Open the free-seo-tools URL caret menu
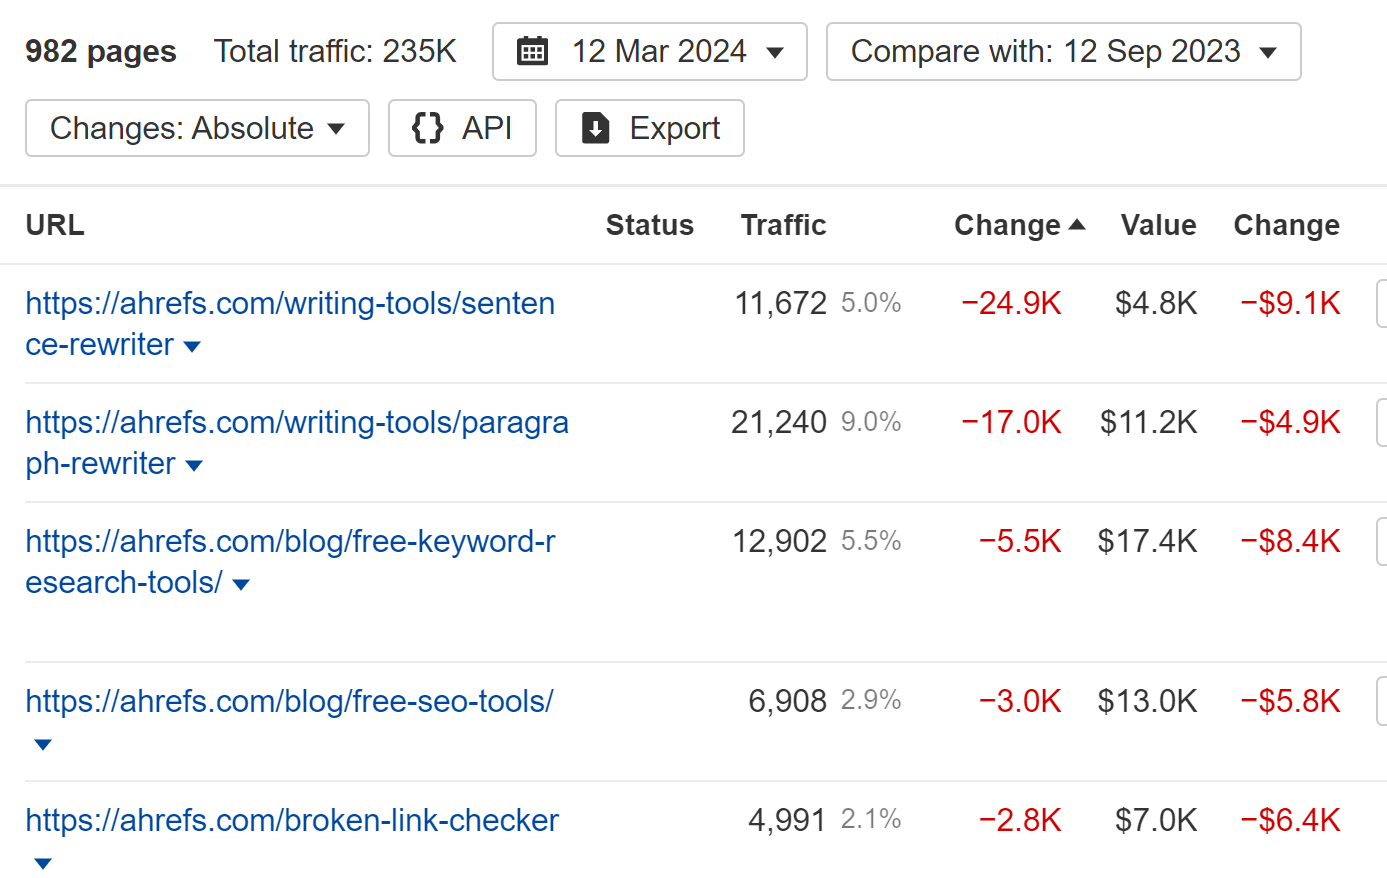This screenshot has width=1387, height=878. pyautogui.click(x=42, y=744)
